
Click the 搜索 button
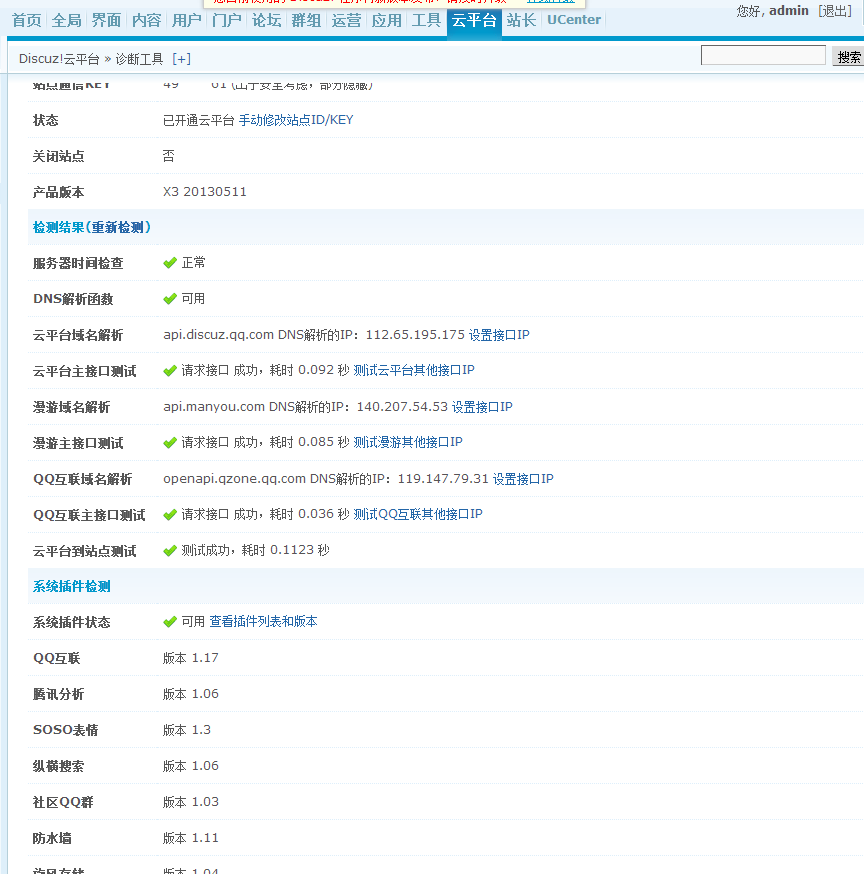pyautogui.click(x=848, y=57)
